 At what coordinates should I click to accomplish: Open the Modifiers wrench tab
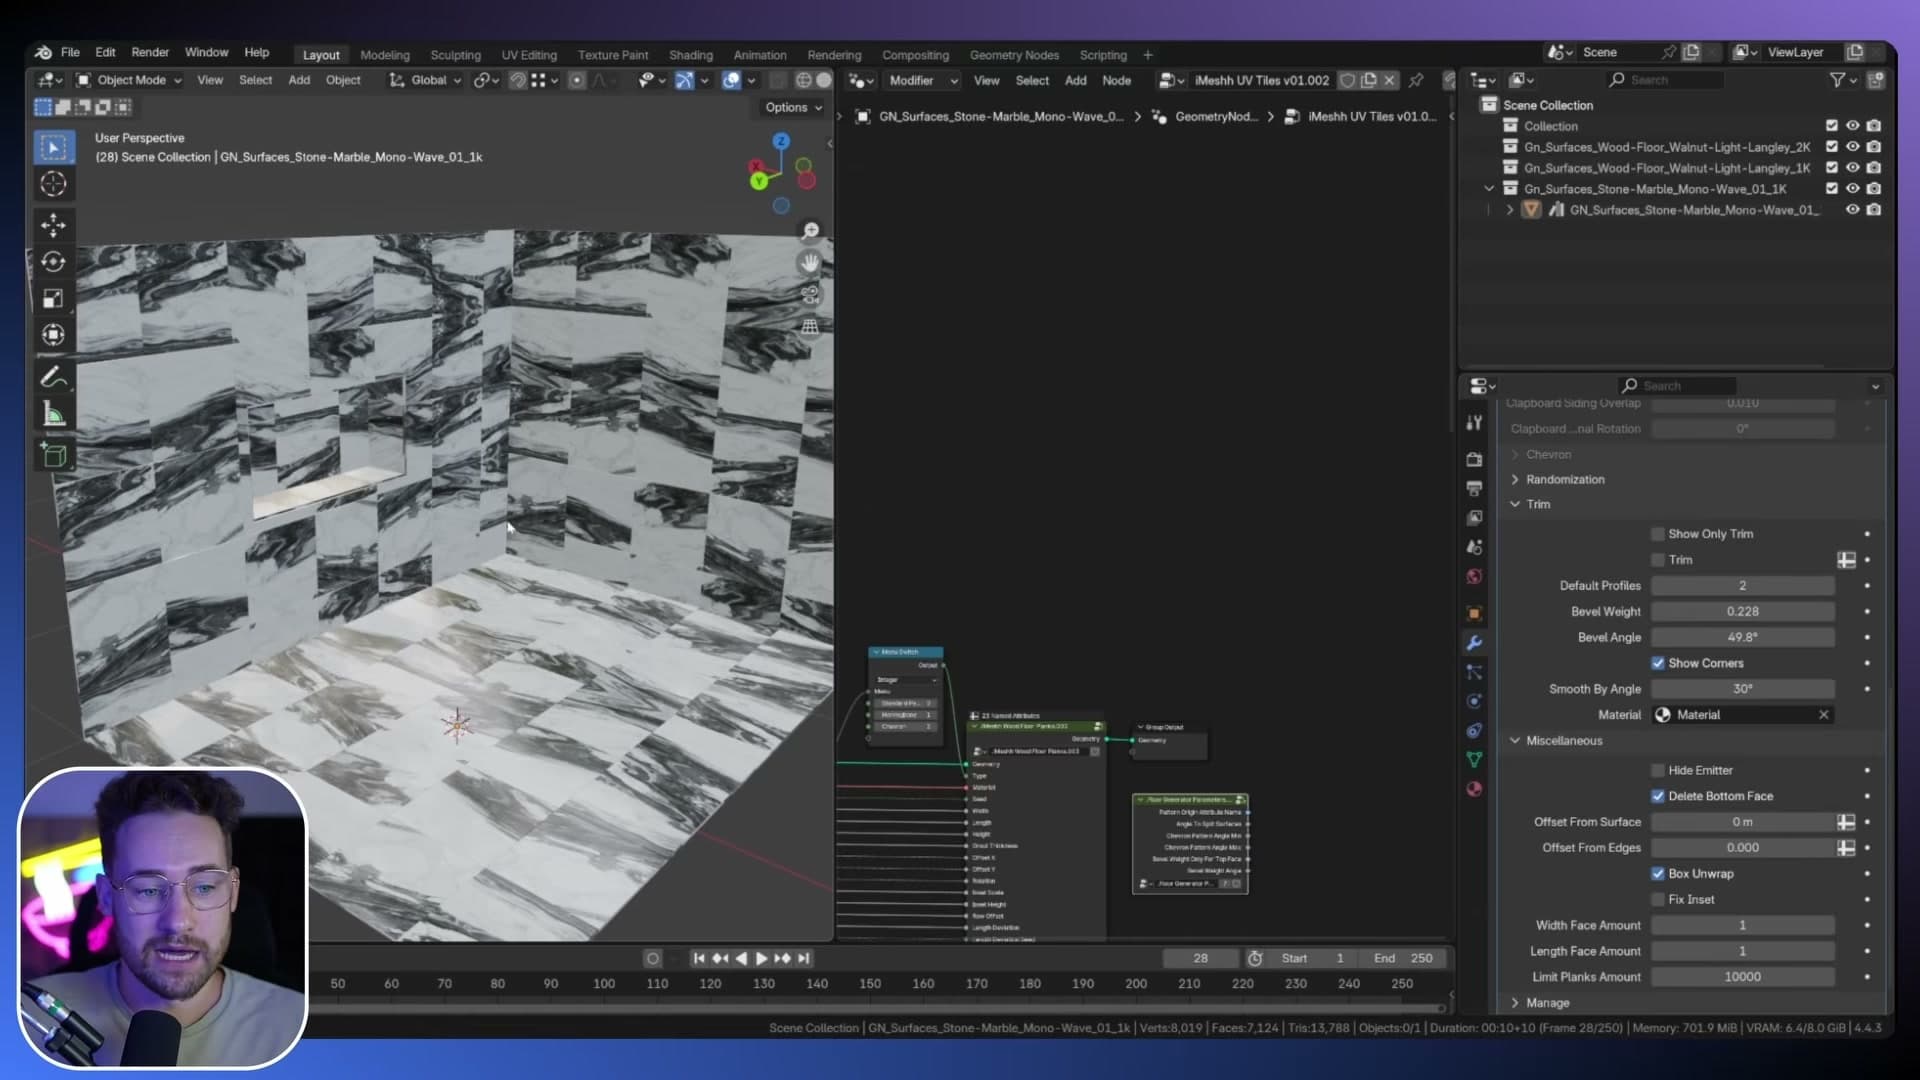[x=1474, y=643]
